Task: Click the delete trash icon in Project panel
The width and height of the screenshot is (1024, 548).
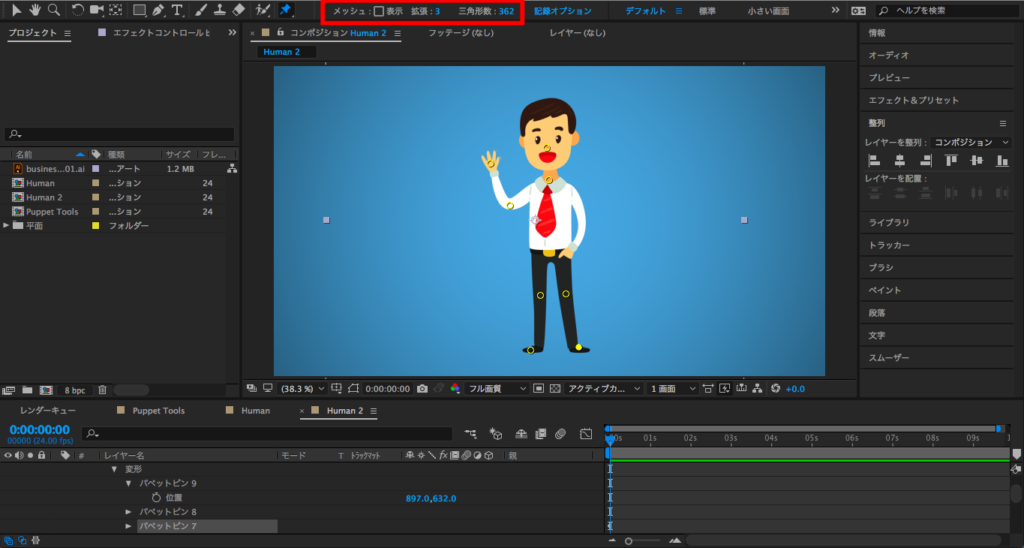Action: pyautogui.click(x=102, y=390)
